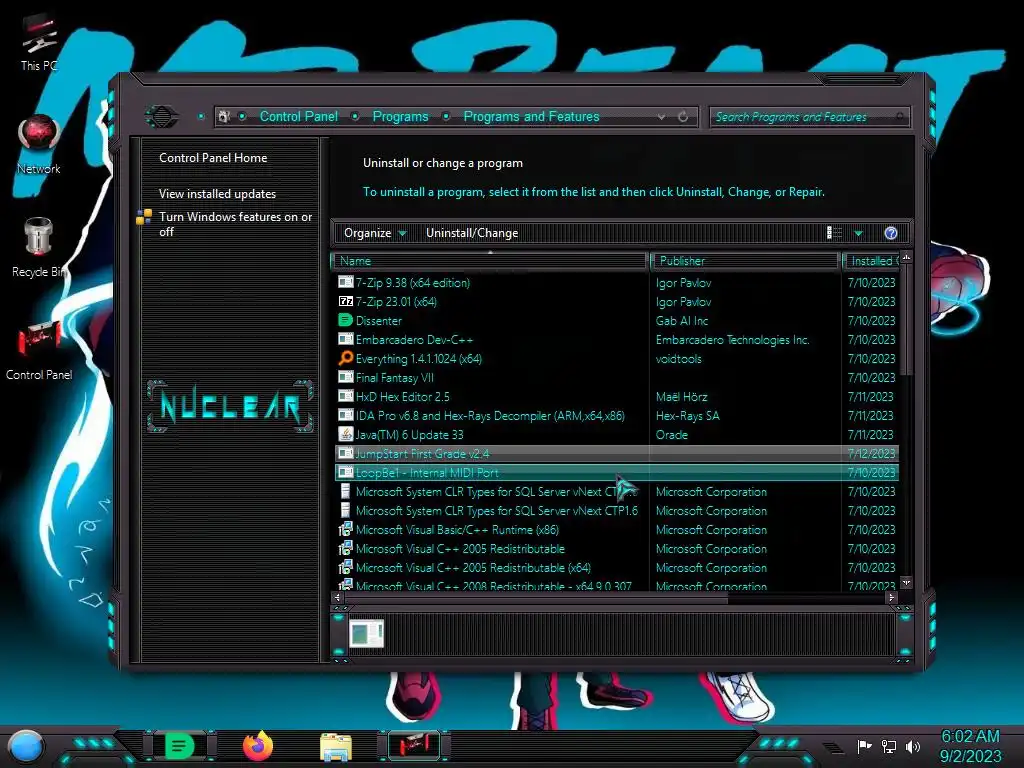Click Control Panel breadcrumb
This screenshot has width=1024, height=768.
tap(299, 116)
